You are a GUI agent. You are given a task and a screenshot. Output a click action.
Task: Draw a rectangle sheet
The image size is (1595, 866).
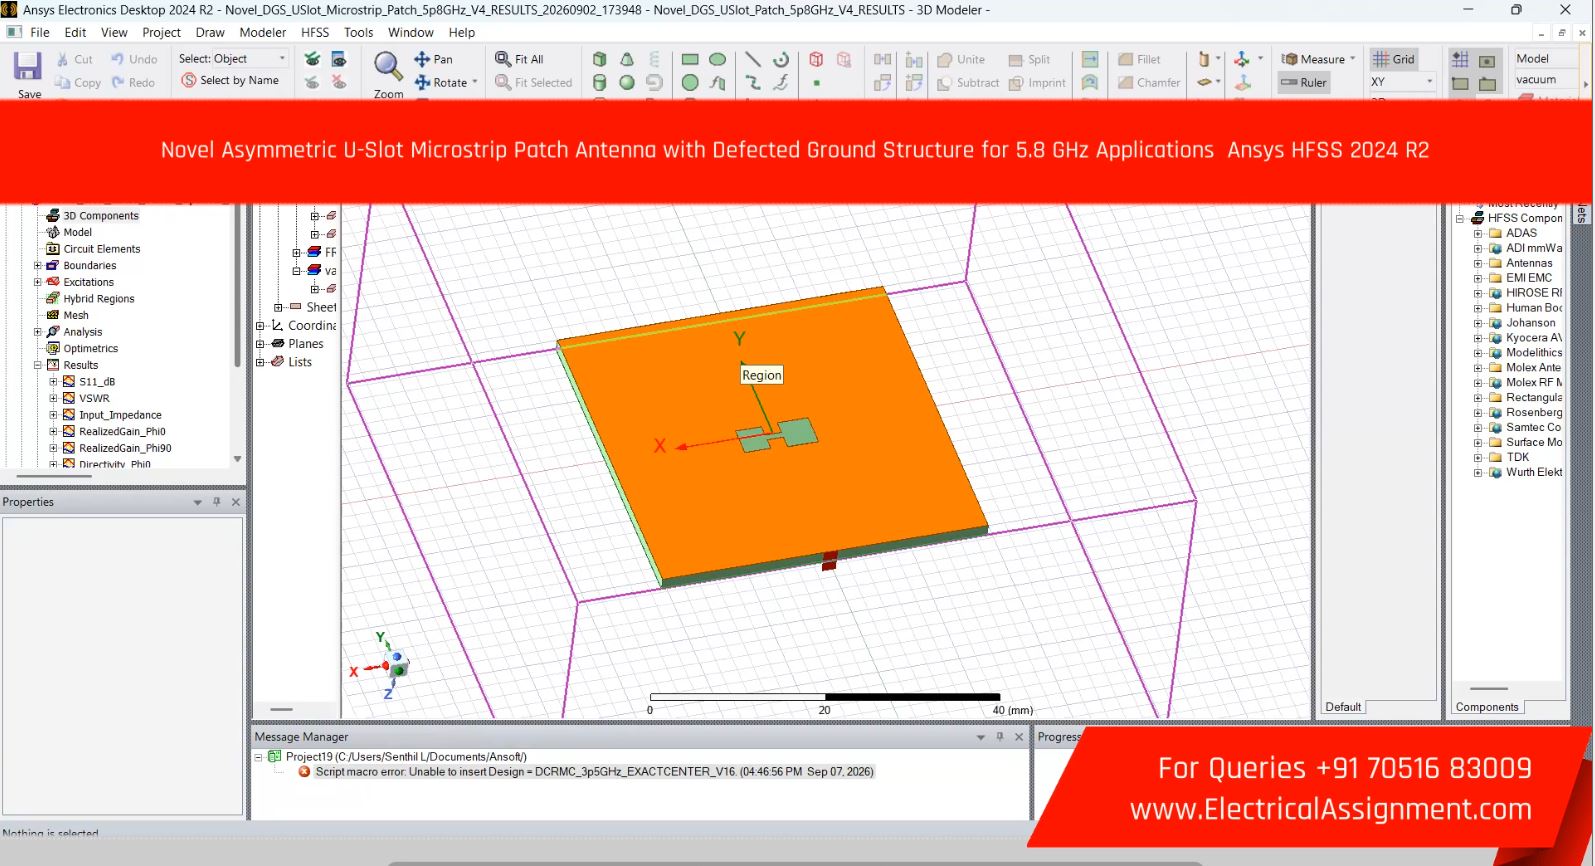point(690,59)
